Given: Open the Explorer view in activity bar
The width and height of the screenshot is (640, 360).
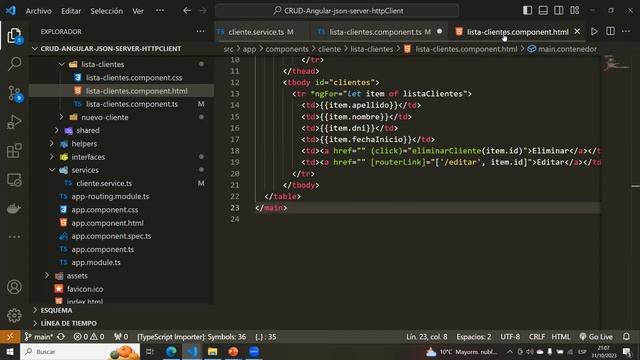Looking at the screenshot, I should [14, 36].
